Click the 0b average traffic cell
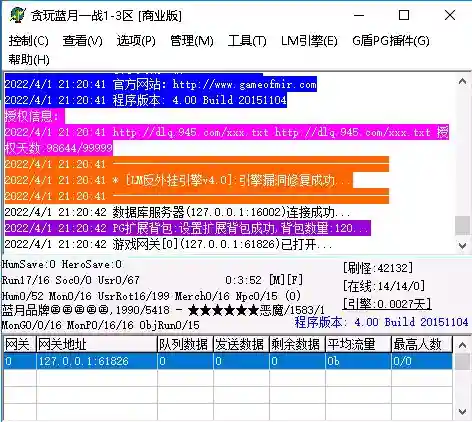 358,361
